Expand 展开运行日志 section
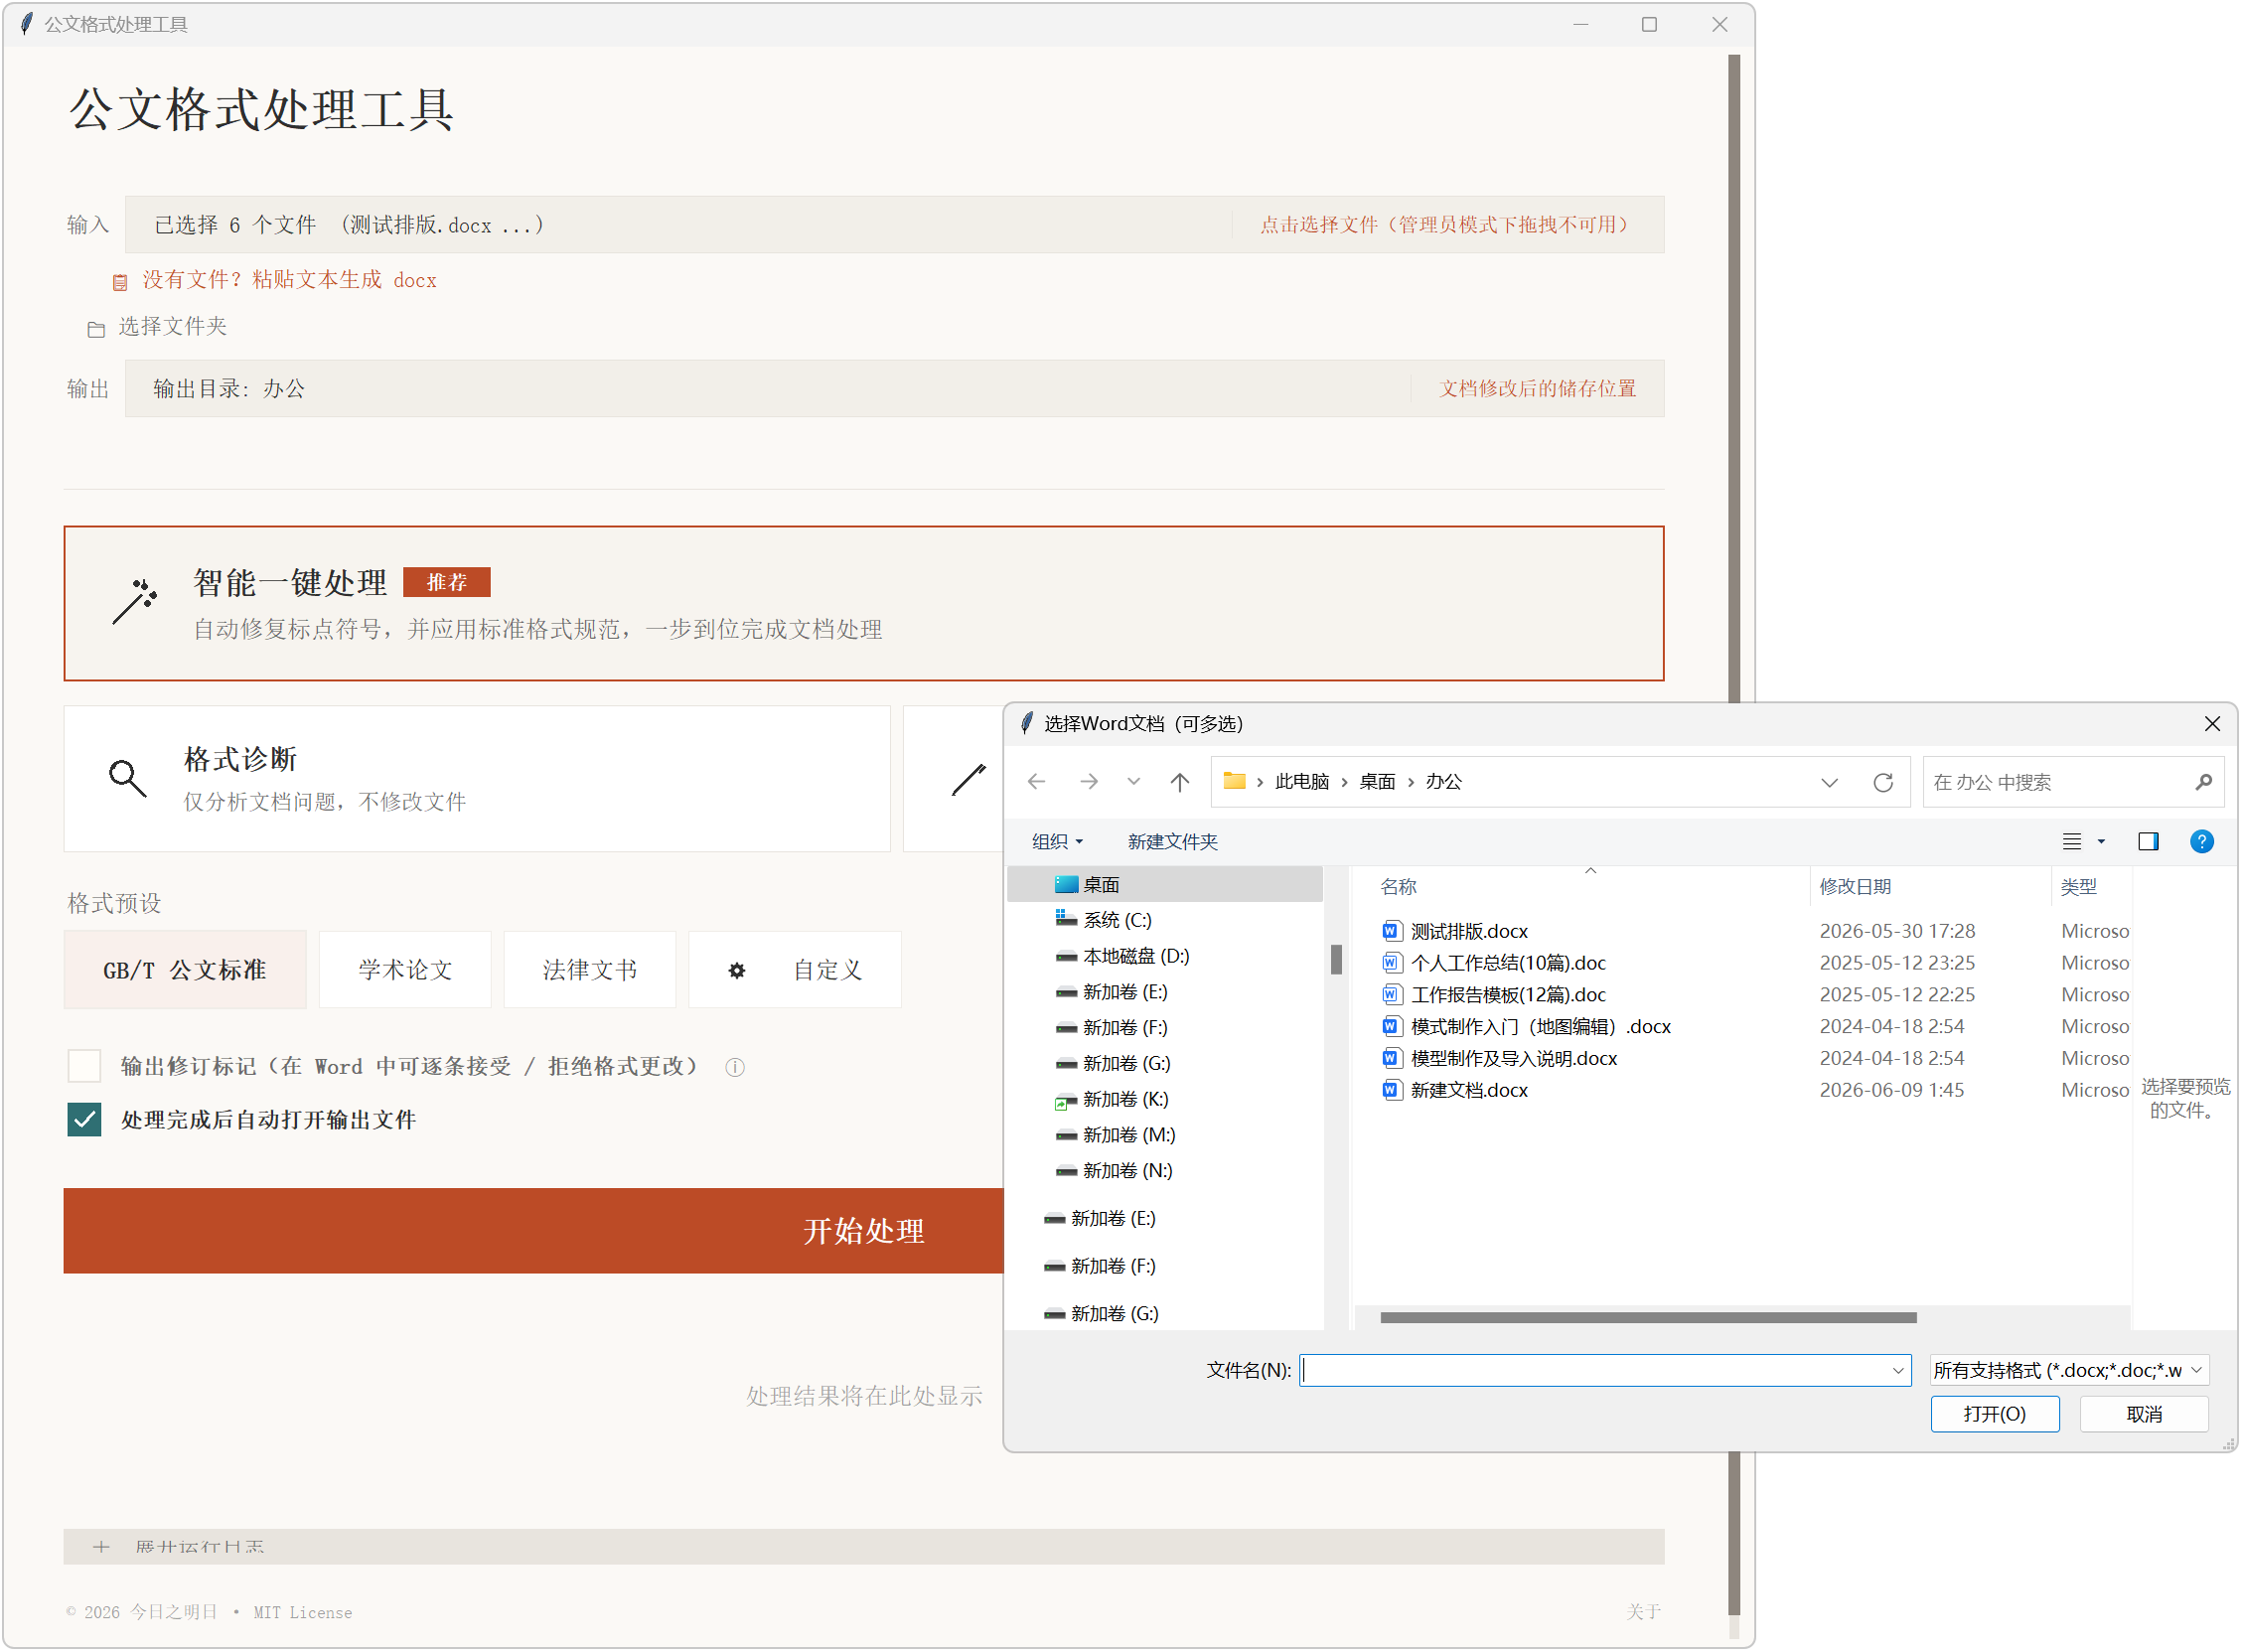The image size is (2241, 1652). coord(863,1547)
